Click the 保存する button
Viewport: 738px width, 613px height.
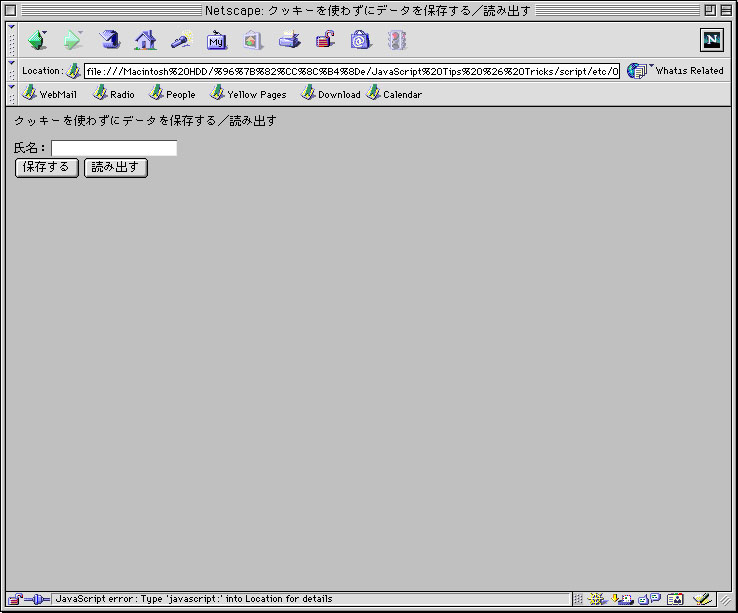[x=47, y=168]
